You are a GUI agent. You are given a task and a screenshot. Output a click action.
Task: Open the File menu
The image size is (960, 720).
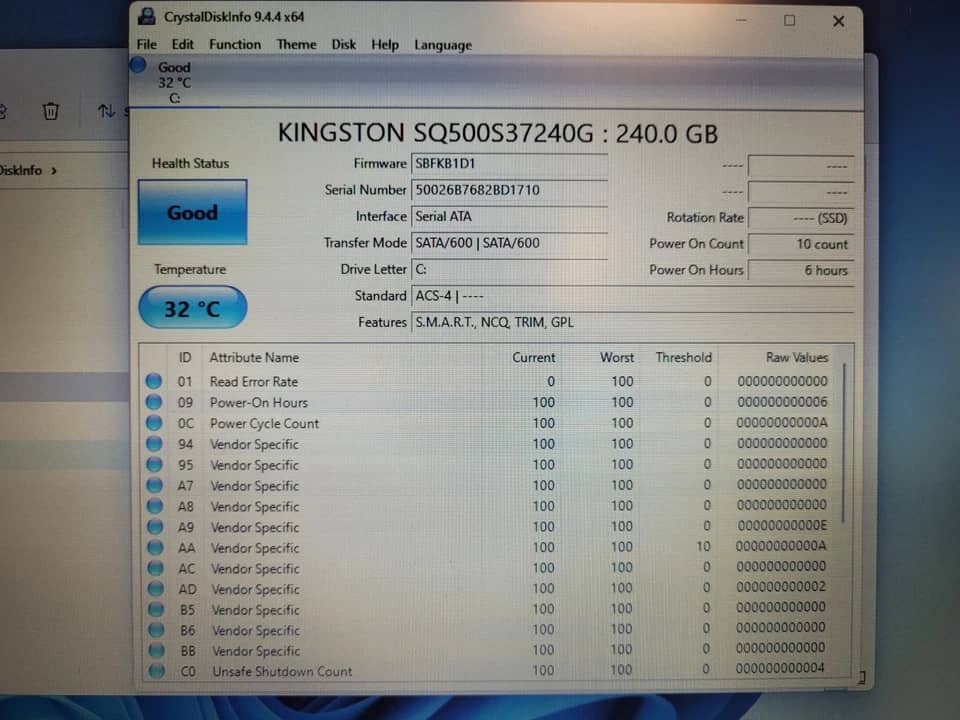146,45
